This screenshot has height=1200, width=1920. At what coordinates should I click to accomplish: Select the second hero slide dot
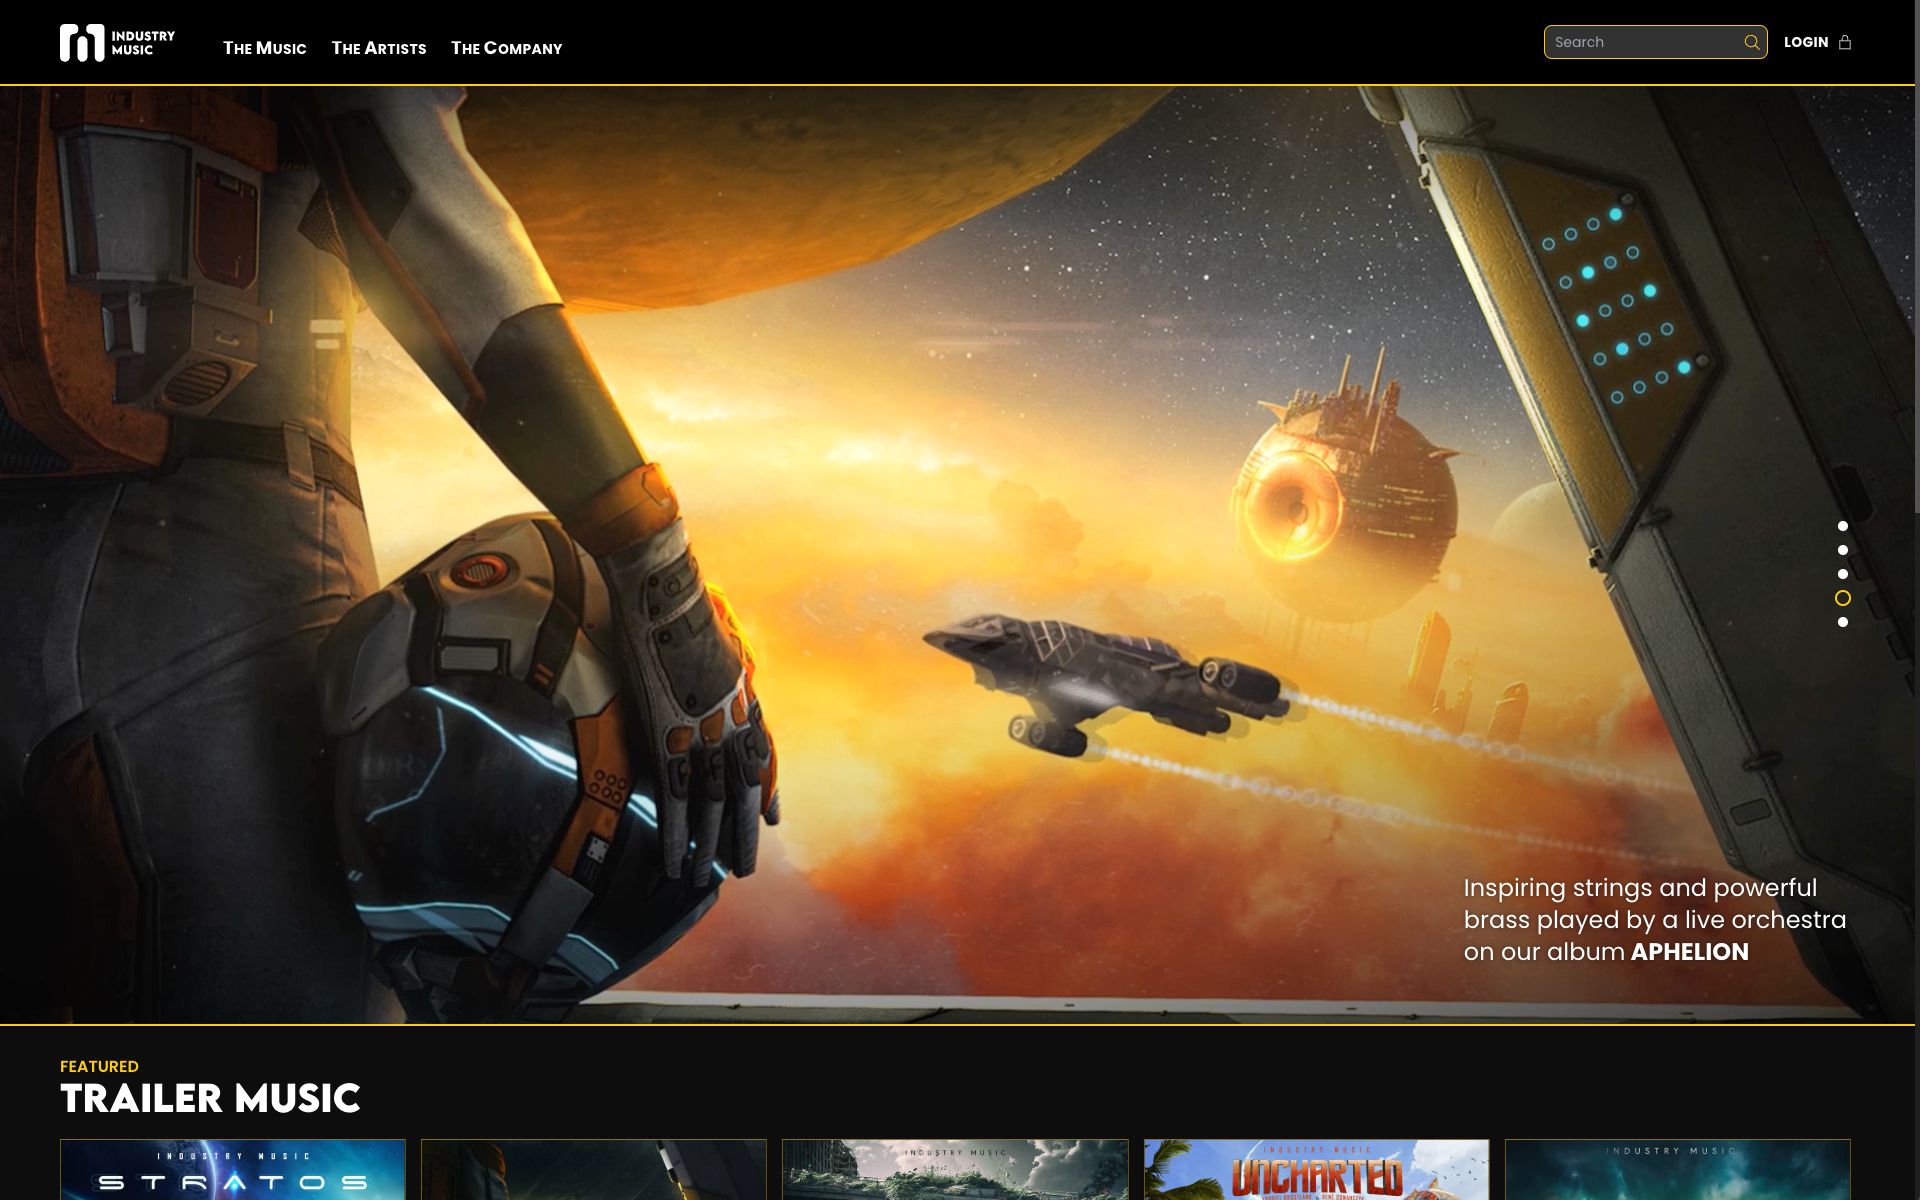pos(1842,550)
